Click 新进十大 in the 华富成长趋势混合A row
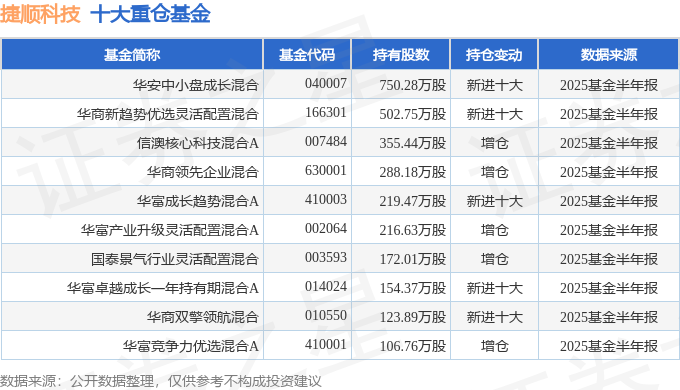This screenshot has width=680, height=390. point(494,201)
